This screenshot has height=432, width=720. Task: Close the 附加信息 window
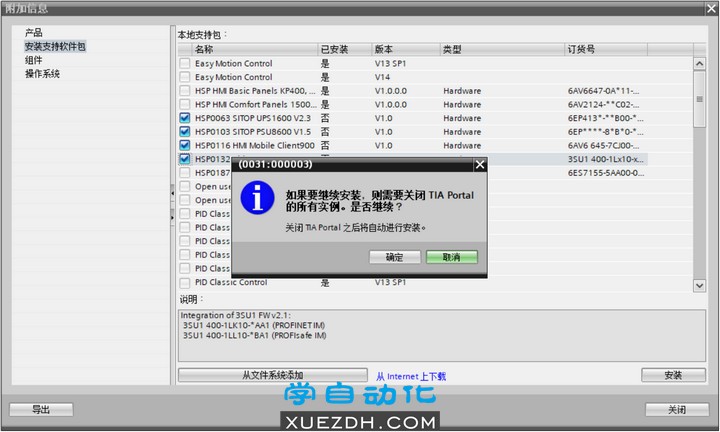[x=711, y=8]
